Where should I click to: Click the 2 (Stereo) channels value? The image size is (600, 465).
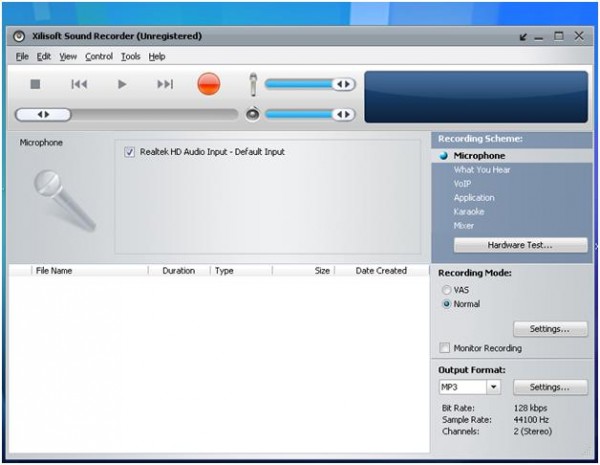[x=533, y=431]
